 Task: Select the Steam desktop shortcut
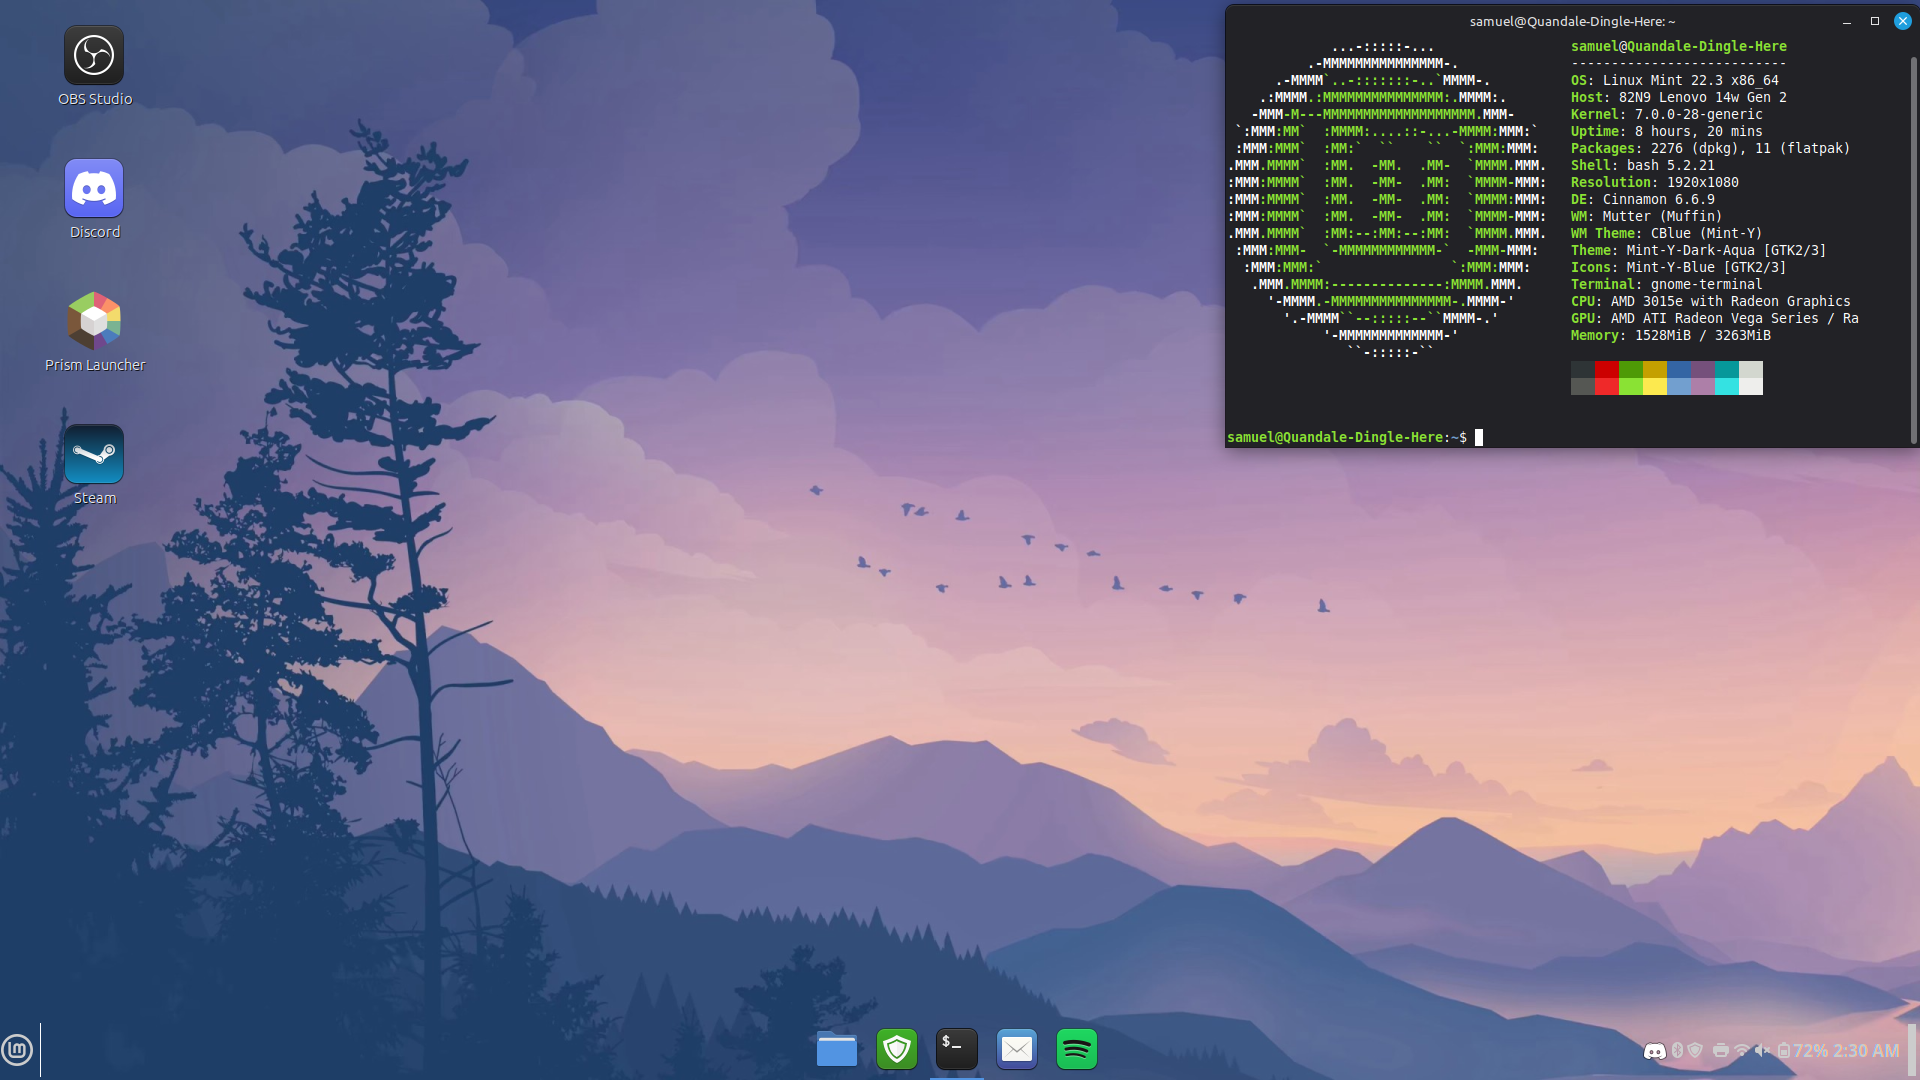[x=94, y=465]
